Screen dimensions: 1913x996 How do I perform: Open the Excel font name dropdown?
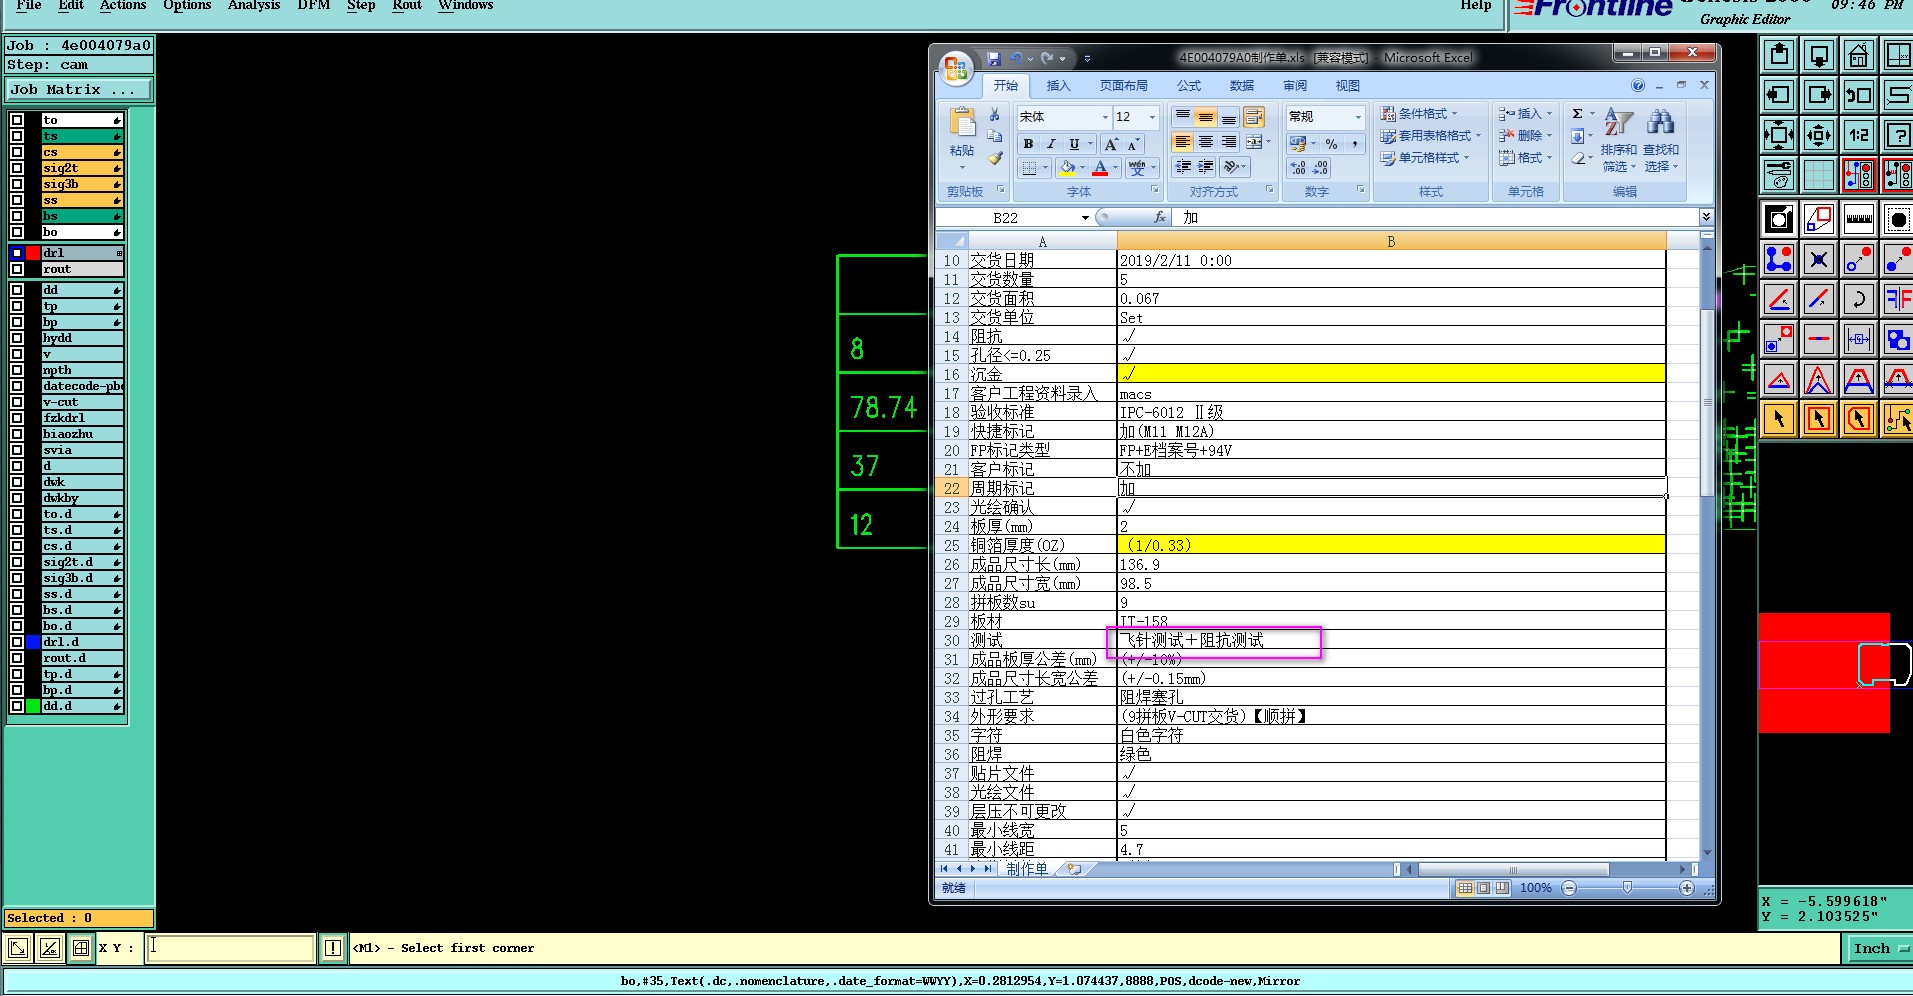[x=1105, y=117]
